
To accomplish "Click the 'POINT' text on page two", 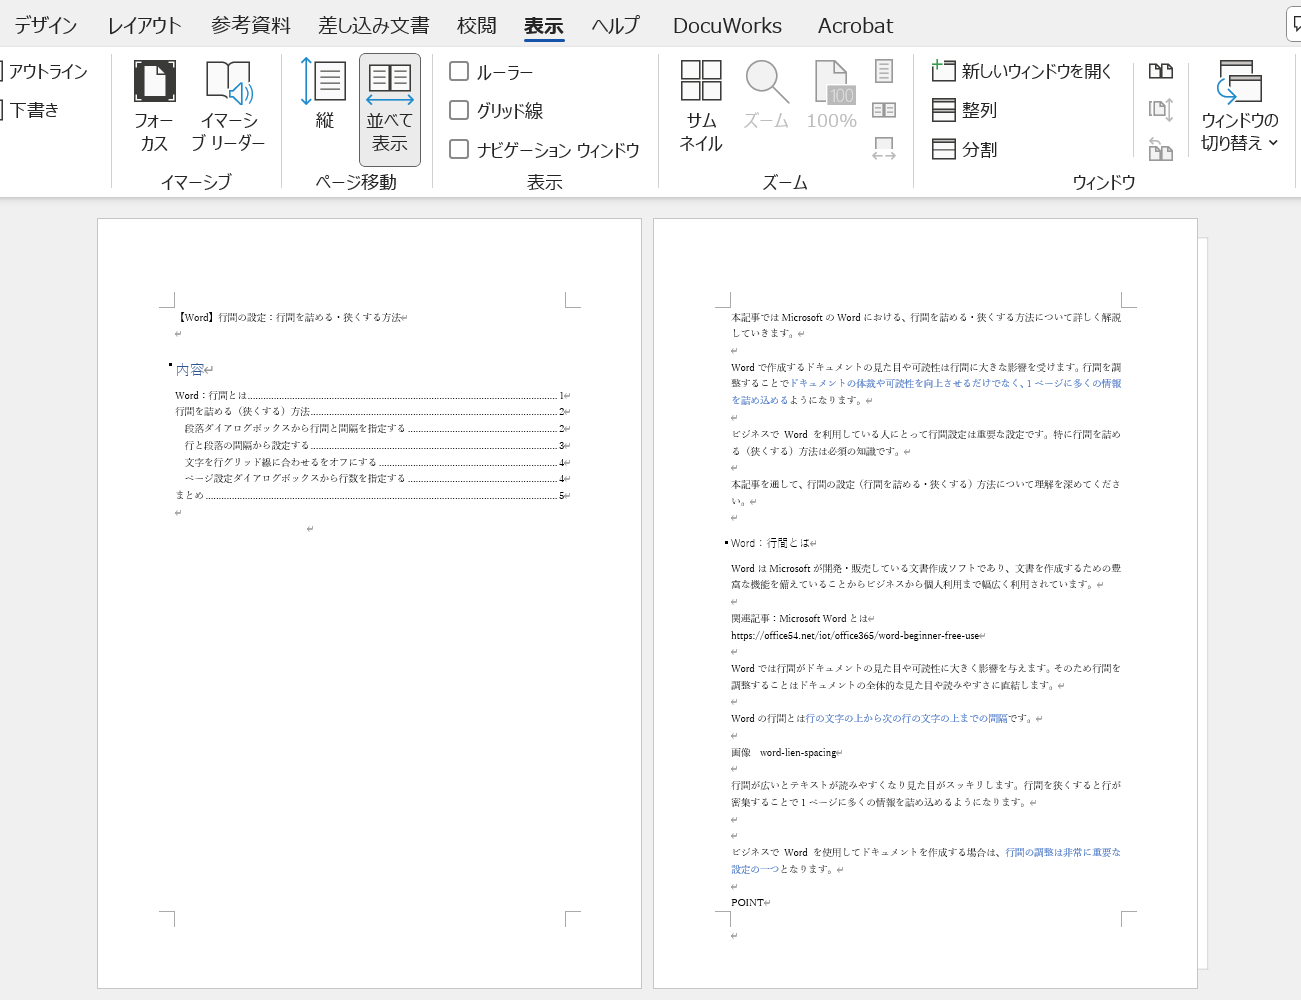I will click(747, 902).
